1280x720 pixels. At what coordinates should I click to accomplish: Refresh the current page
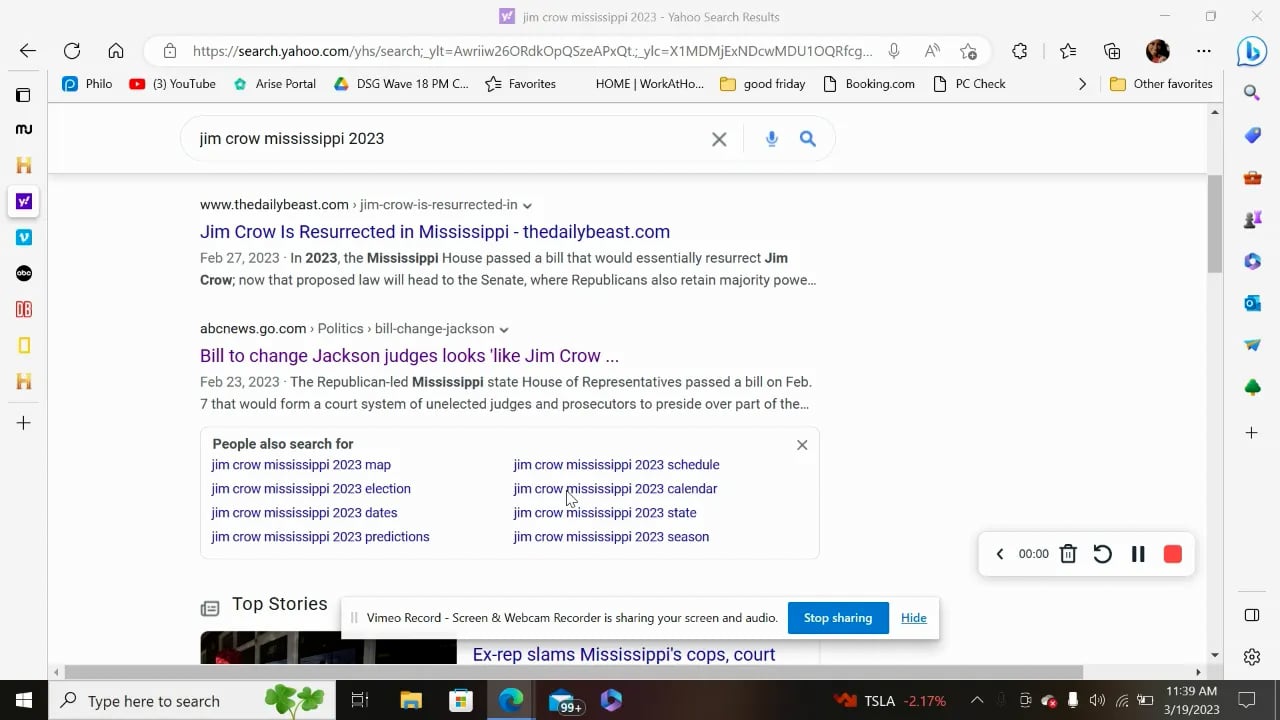[x=72, y=51]
